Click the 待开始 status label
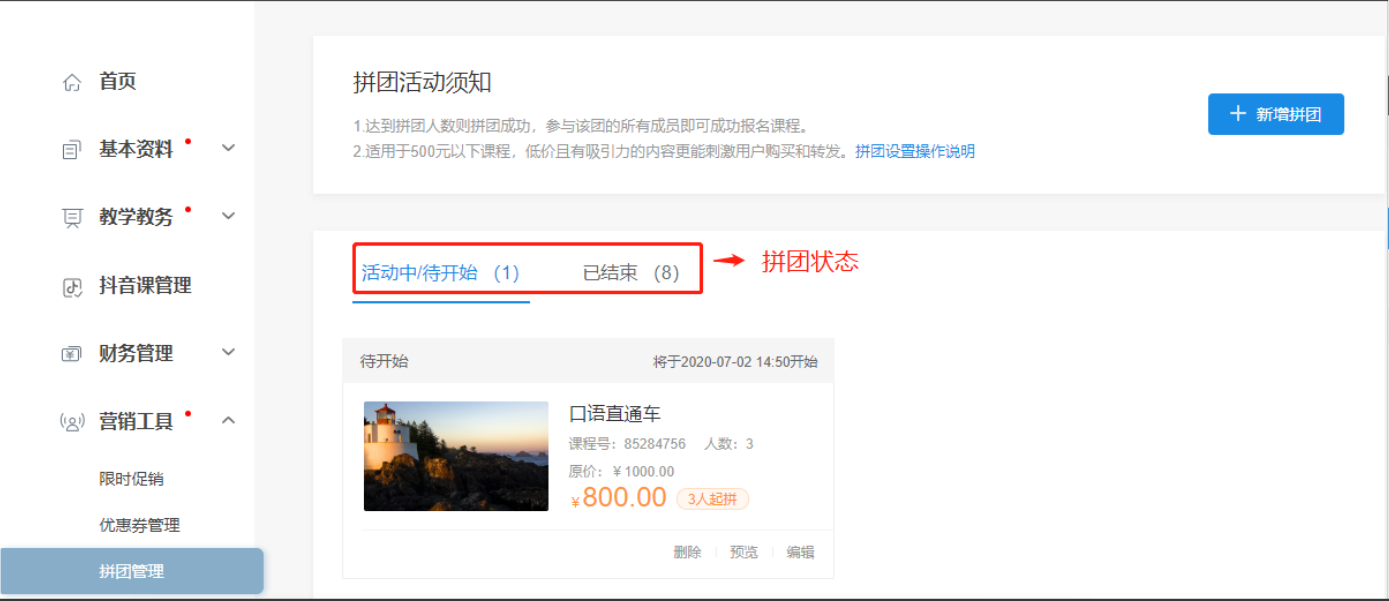This screenshot has height=601, width=1389. point(384,362)
